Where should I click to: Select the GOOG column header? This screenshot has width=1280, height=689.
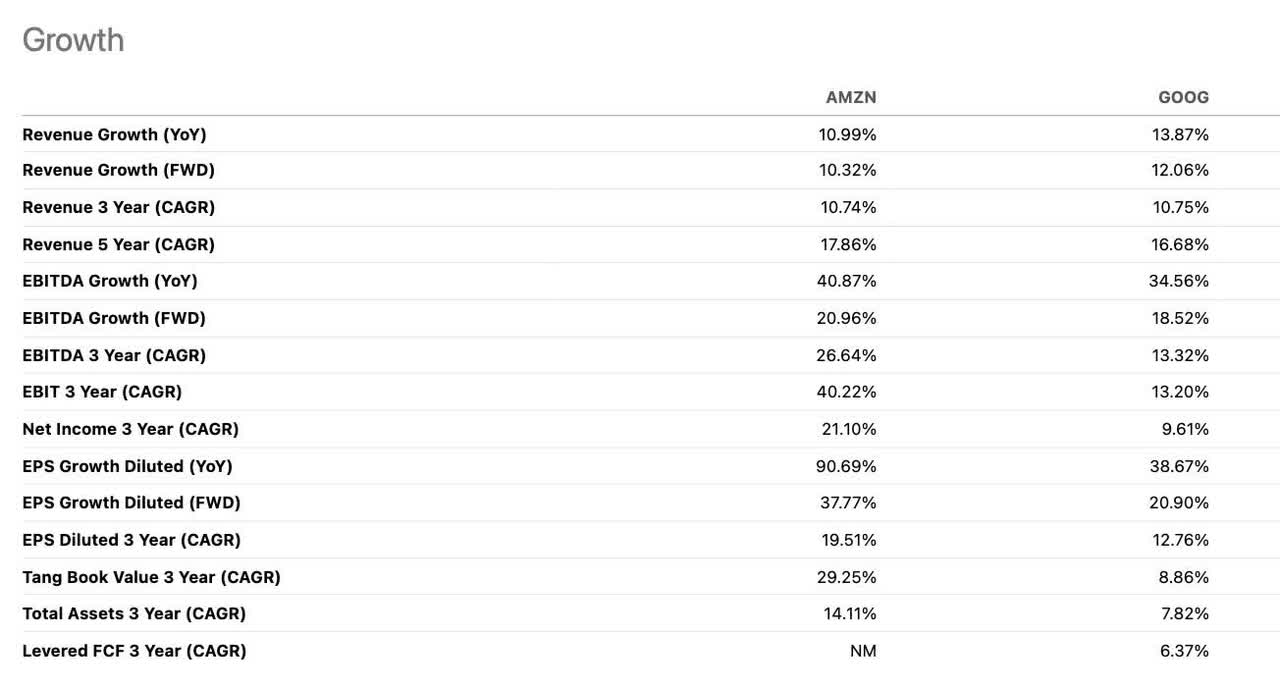pos(1183,97)
